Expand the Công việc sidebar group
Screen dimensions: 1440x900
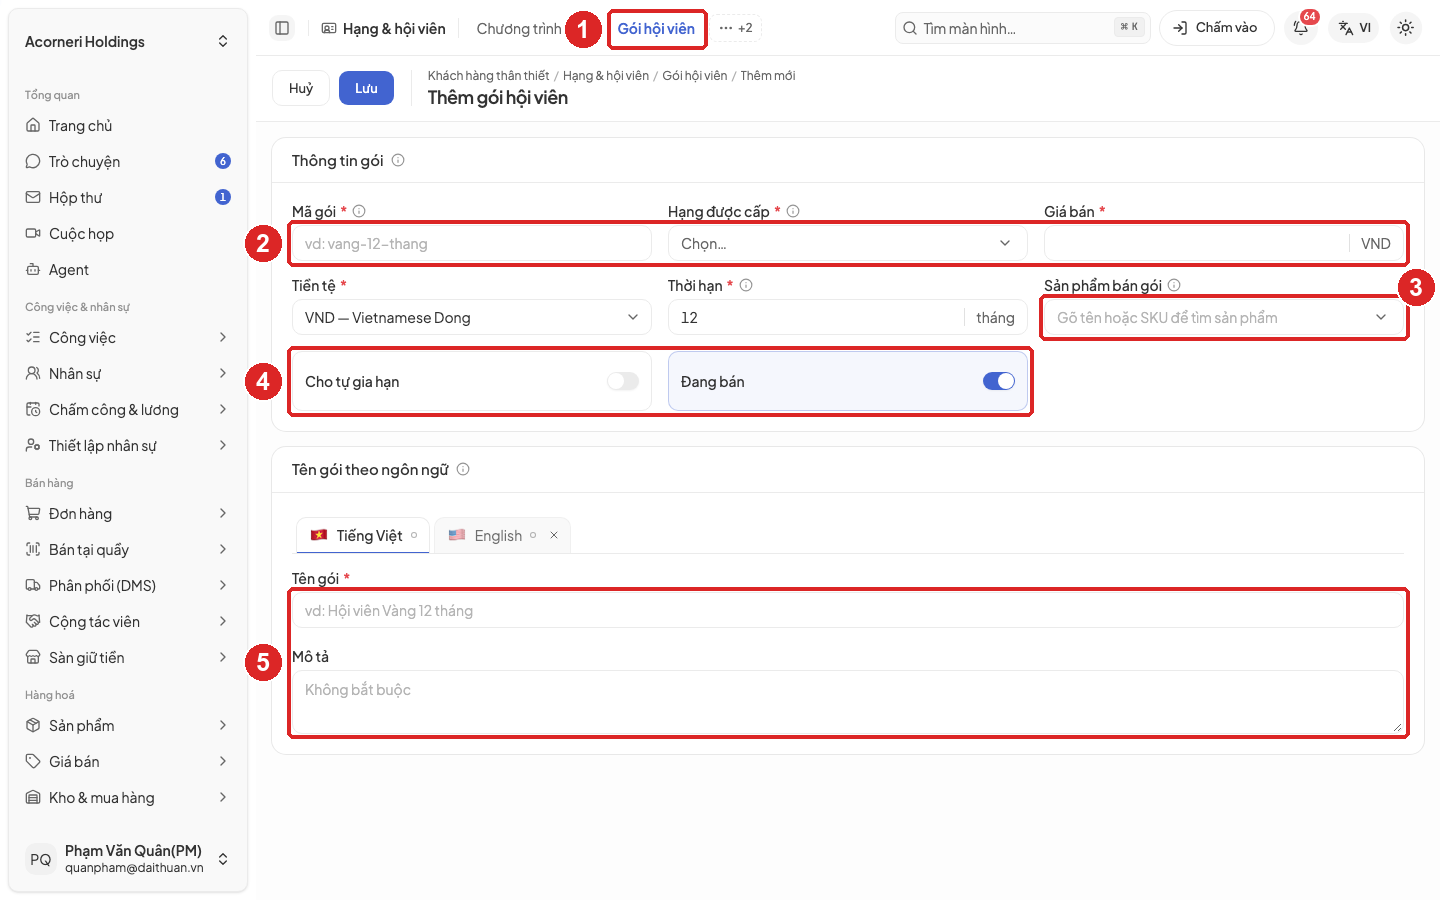[x=128, y=338]
